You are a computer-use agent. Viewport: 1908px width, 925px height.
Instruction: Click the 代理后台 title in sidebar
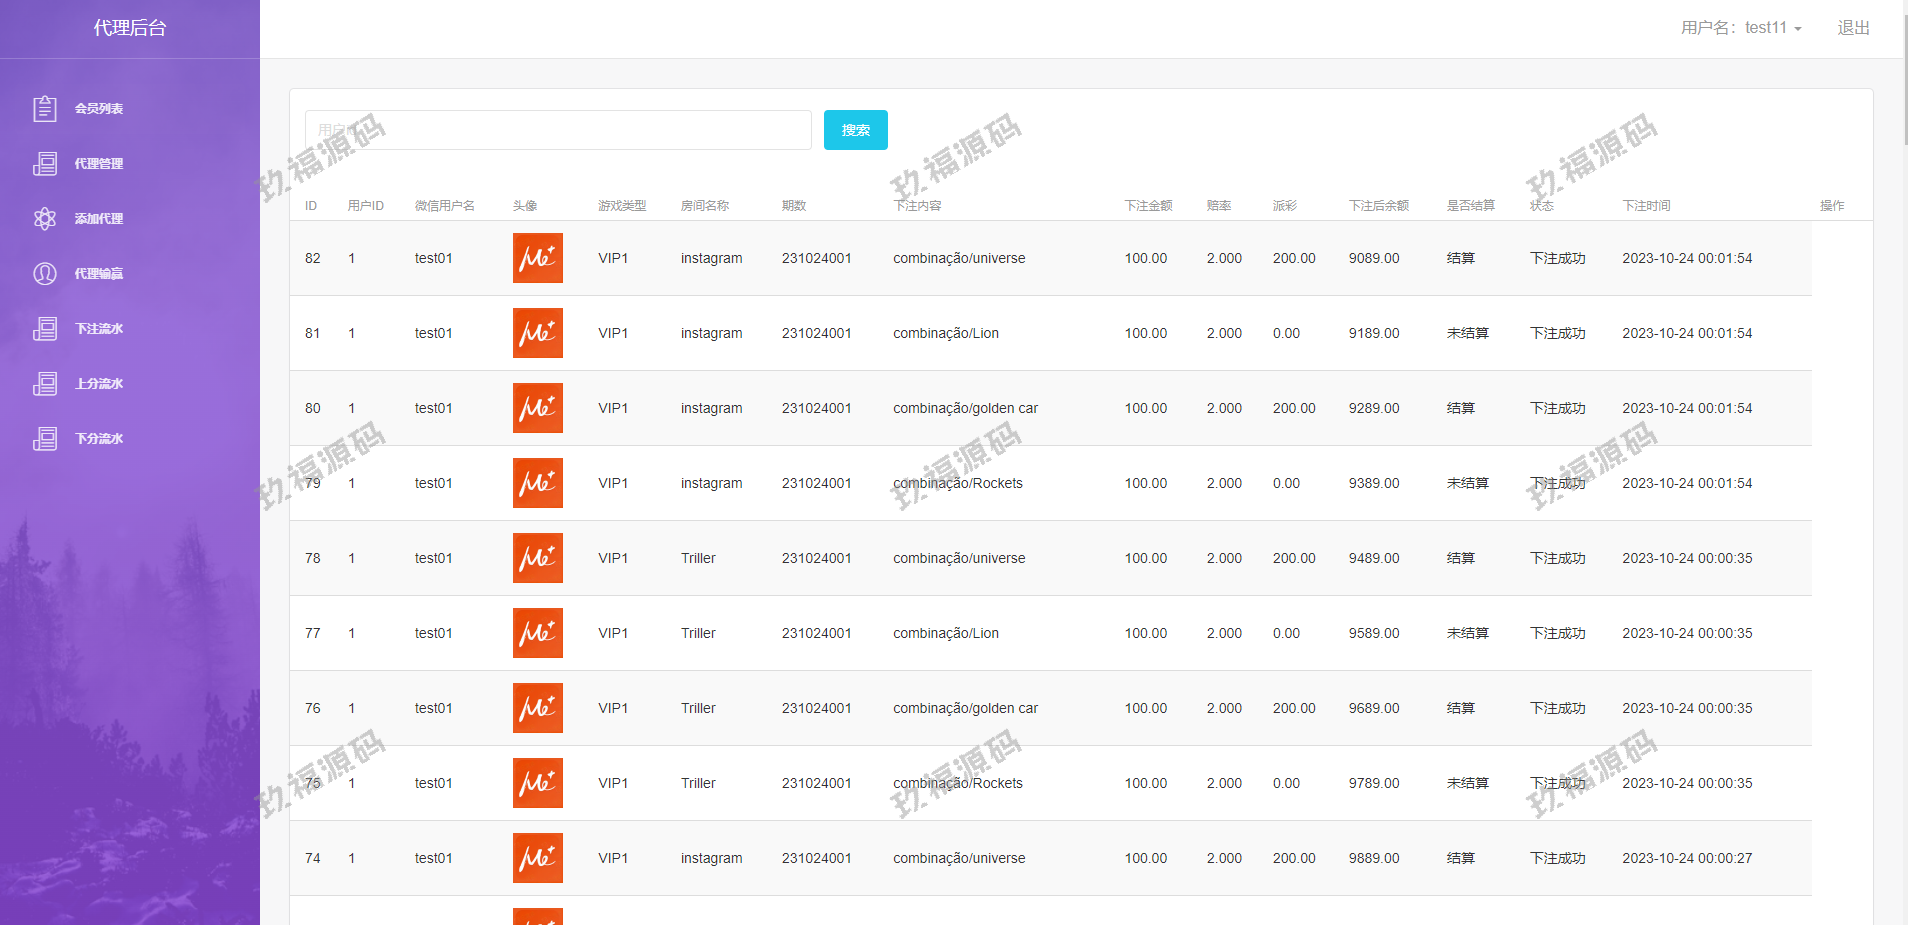130,28
